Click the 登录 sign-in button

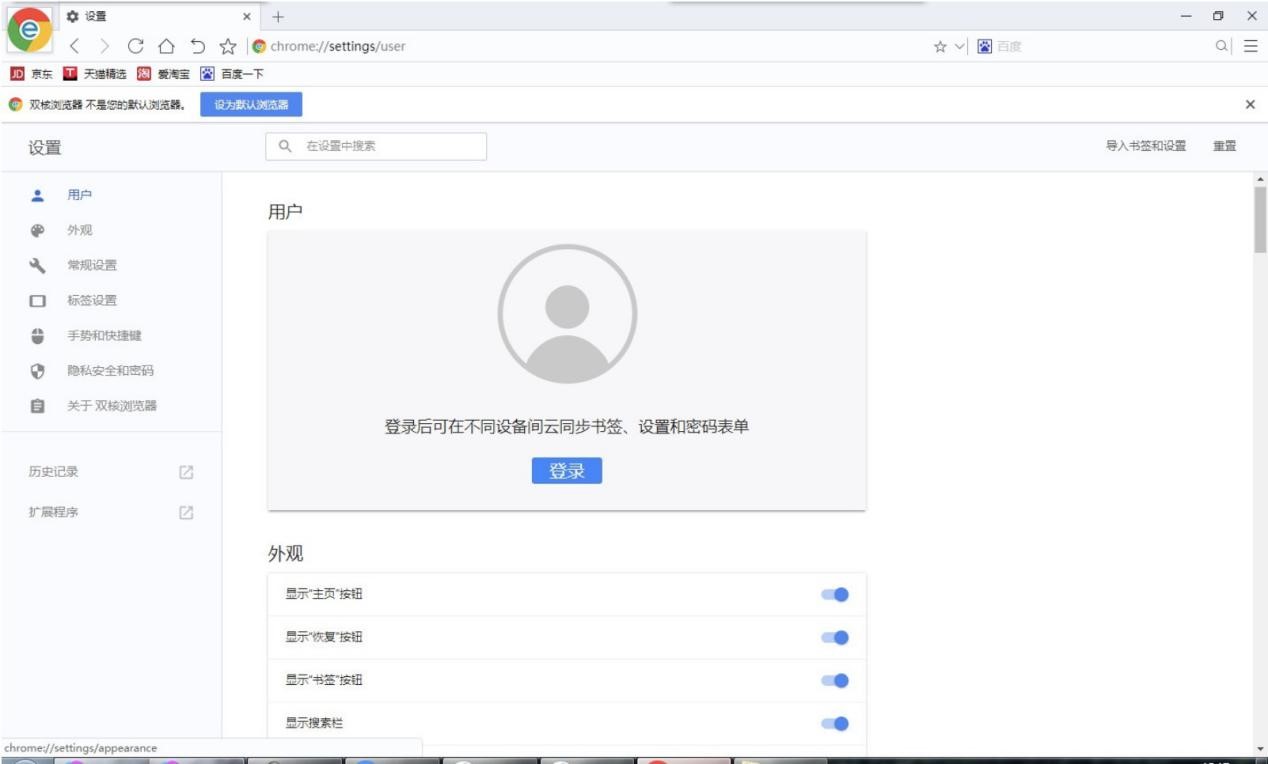(567, 470)
